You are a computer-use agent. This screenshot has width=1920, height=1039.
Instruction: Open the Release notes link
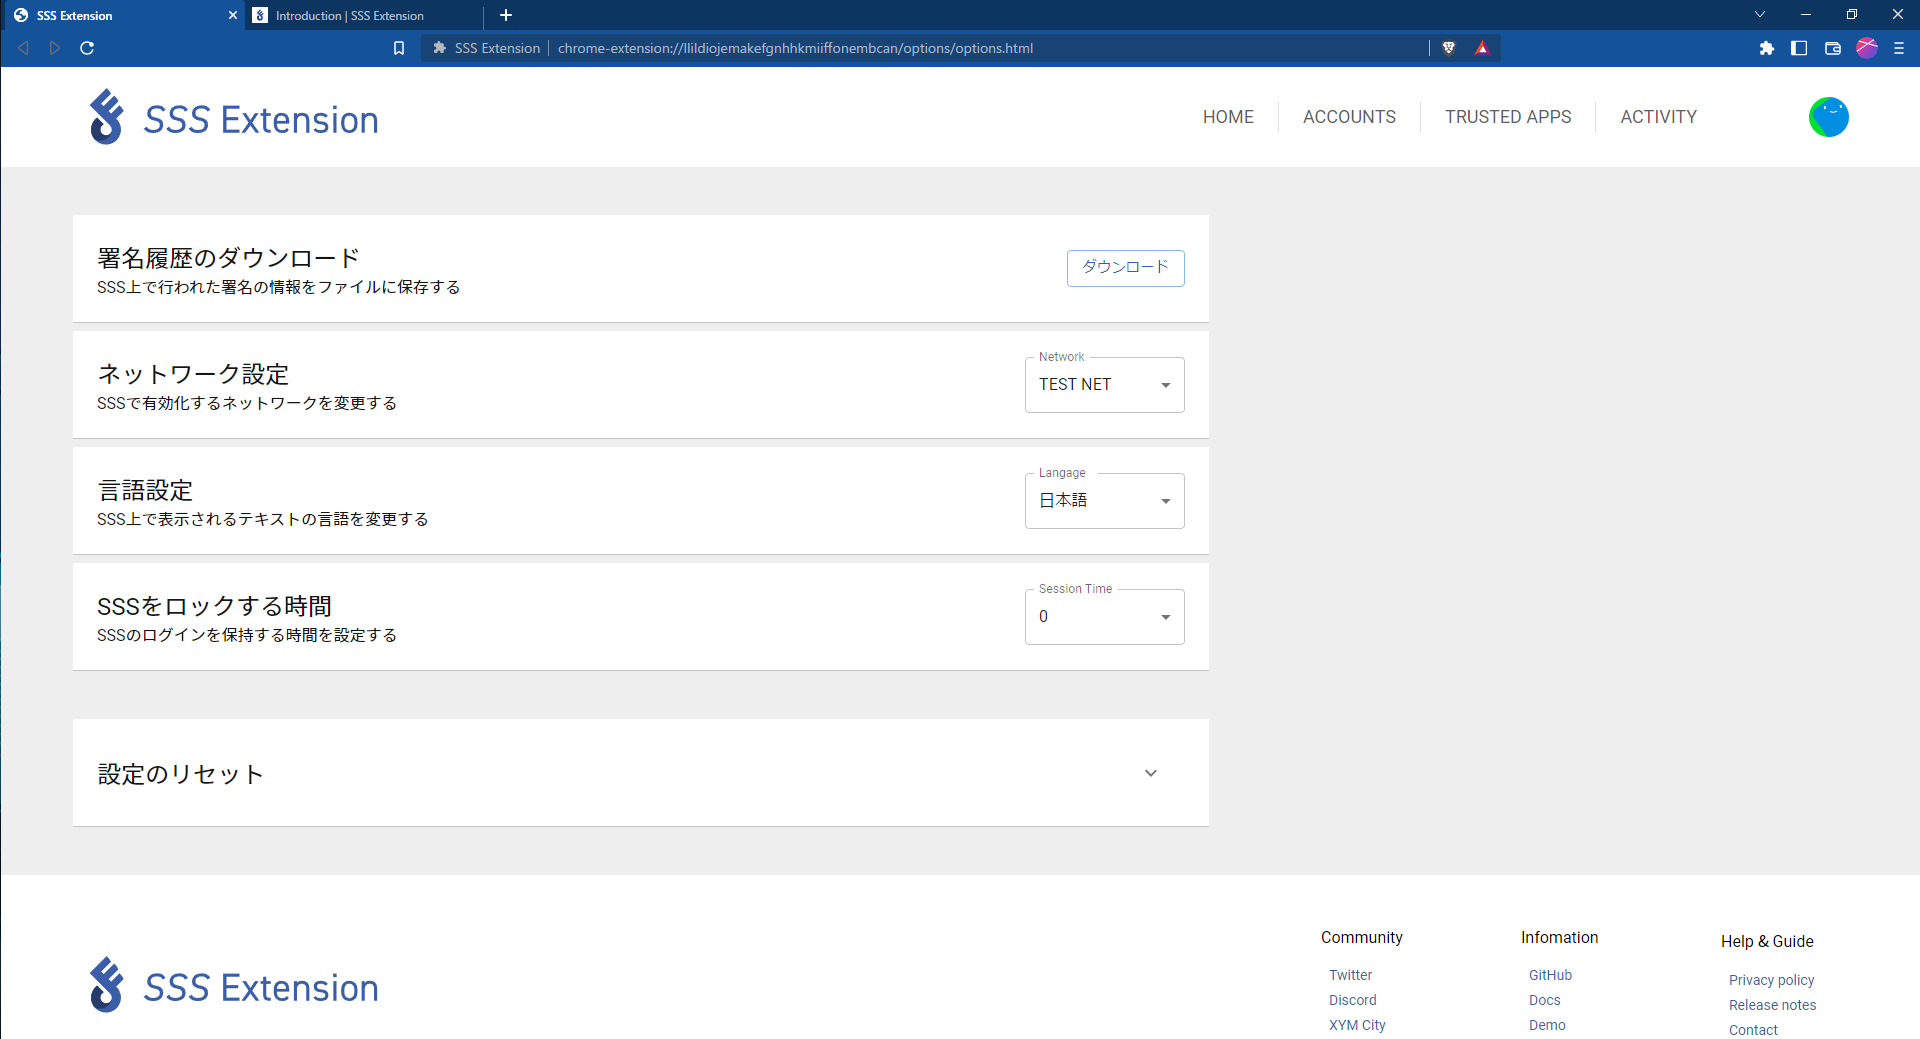click(1772, 1005)
